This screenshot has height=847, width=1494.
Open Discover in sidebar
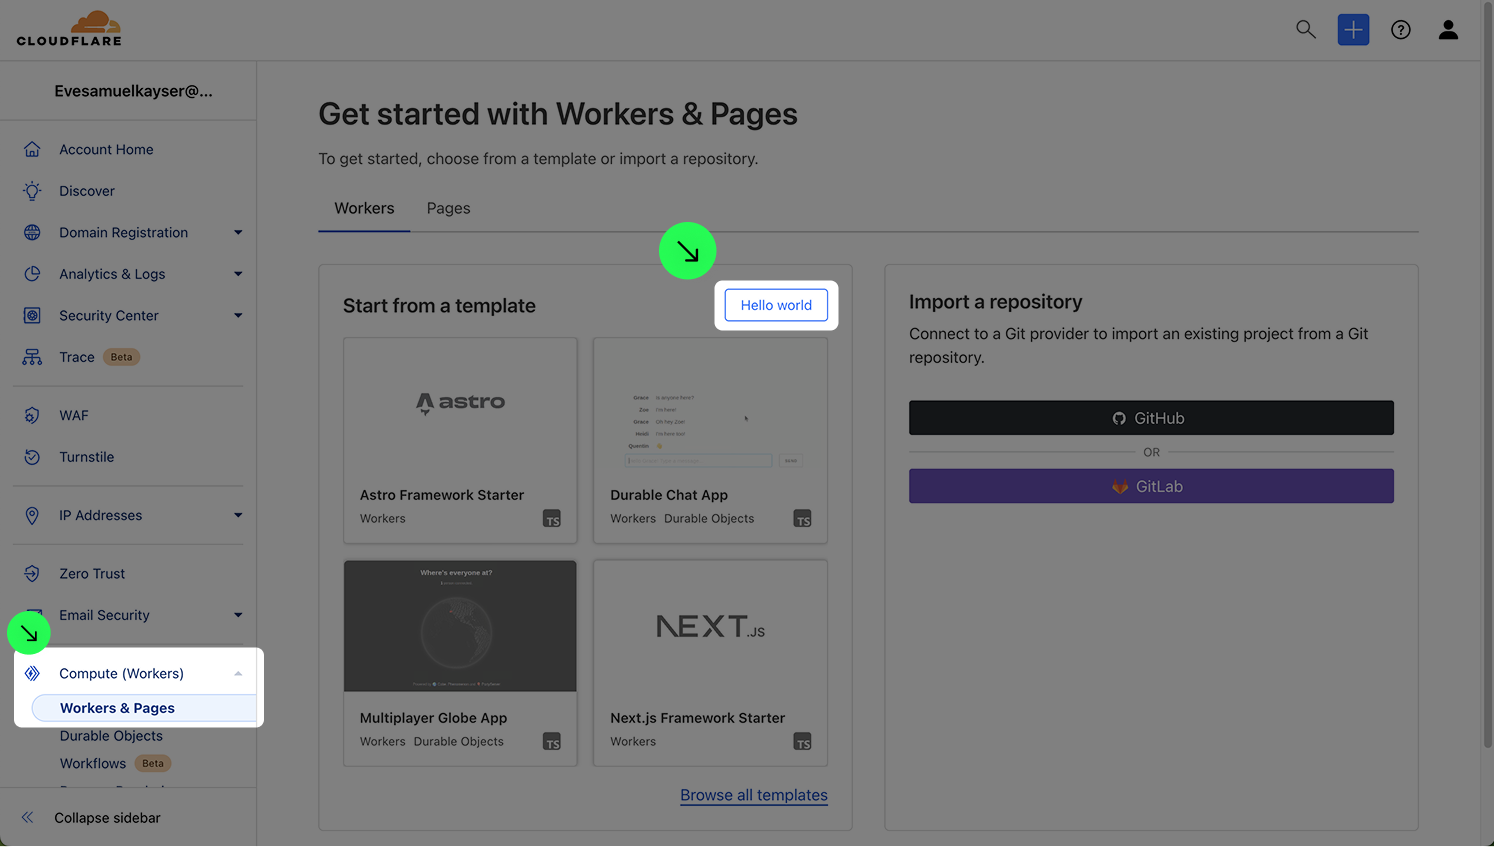click(87, 191)
